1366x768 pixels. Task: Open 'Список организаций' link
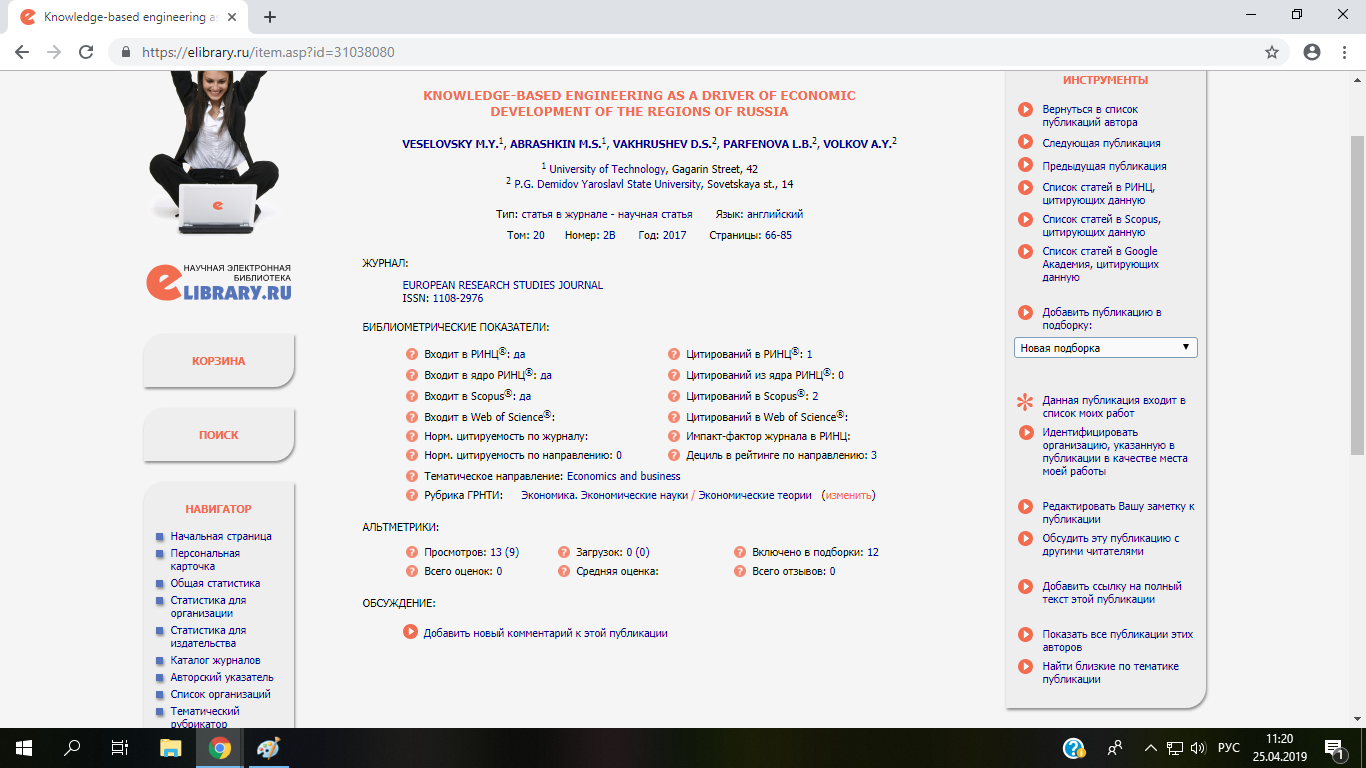[221, 694]
